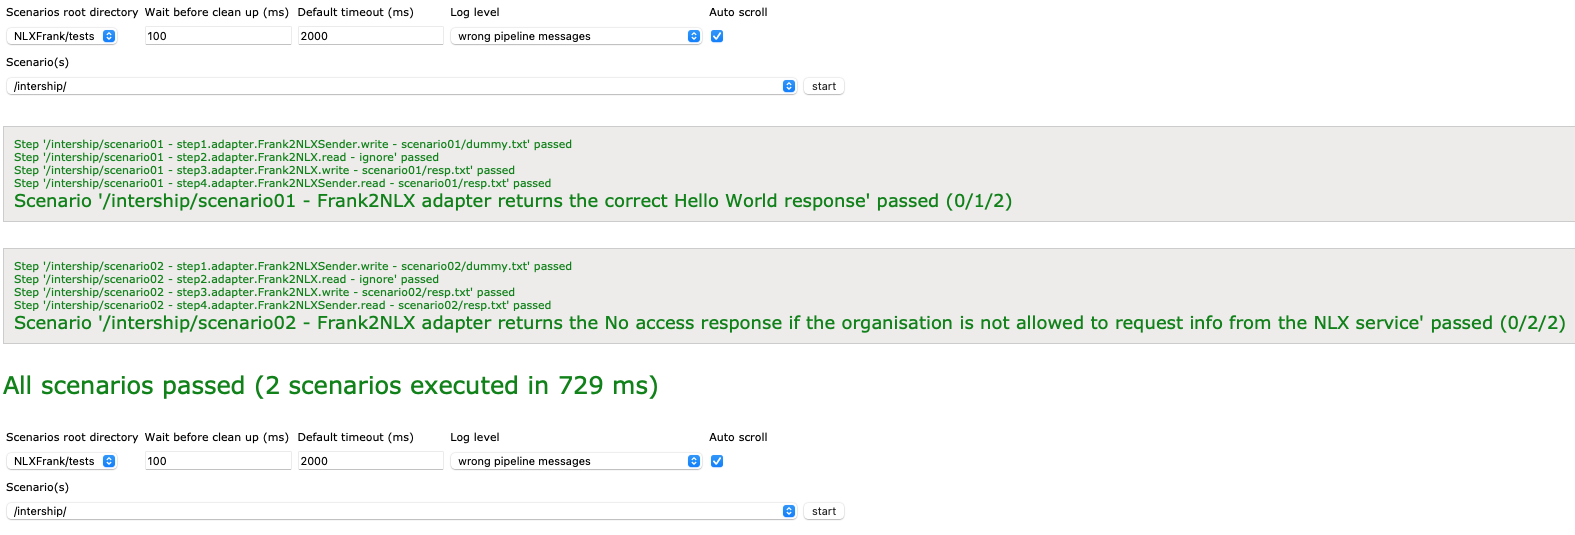This screenshot has height=535, width=1575.
Task: Toggle bottom Auto scroll checkbox
Action: coord(717,461)
